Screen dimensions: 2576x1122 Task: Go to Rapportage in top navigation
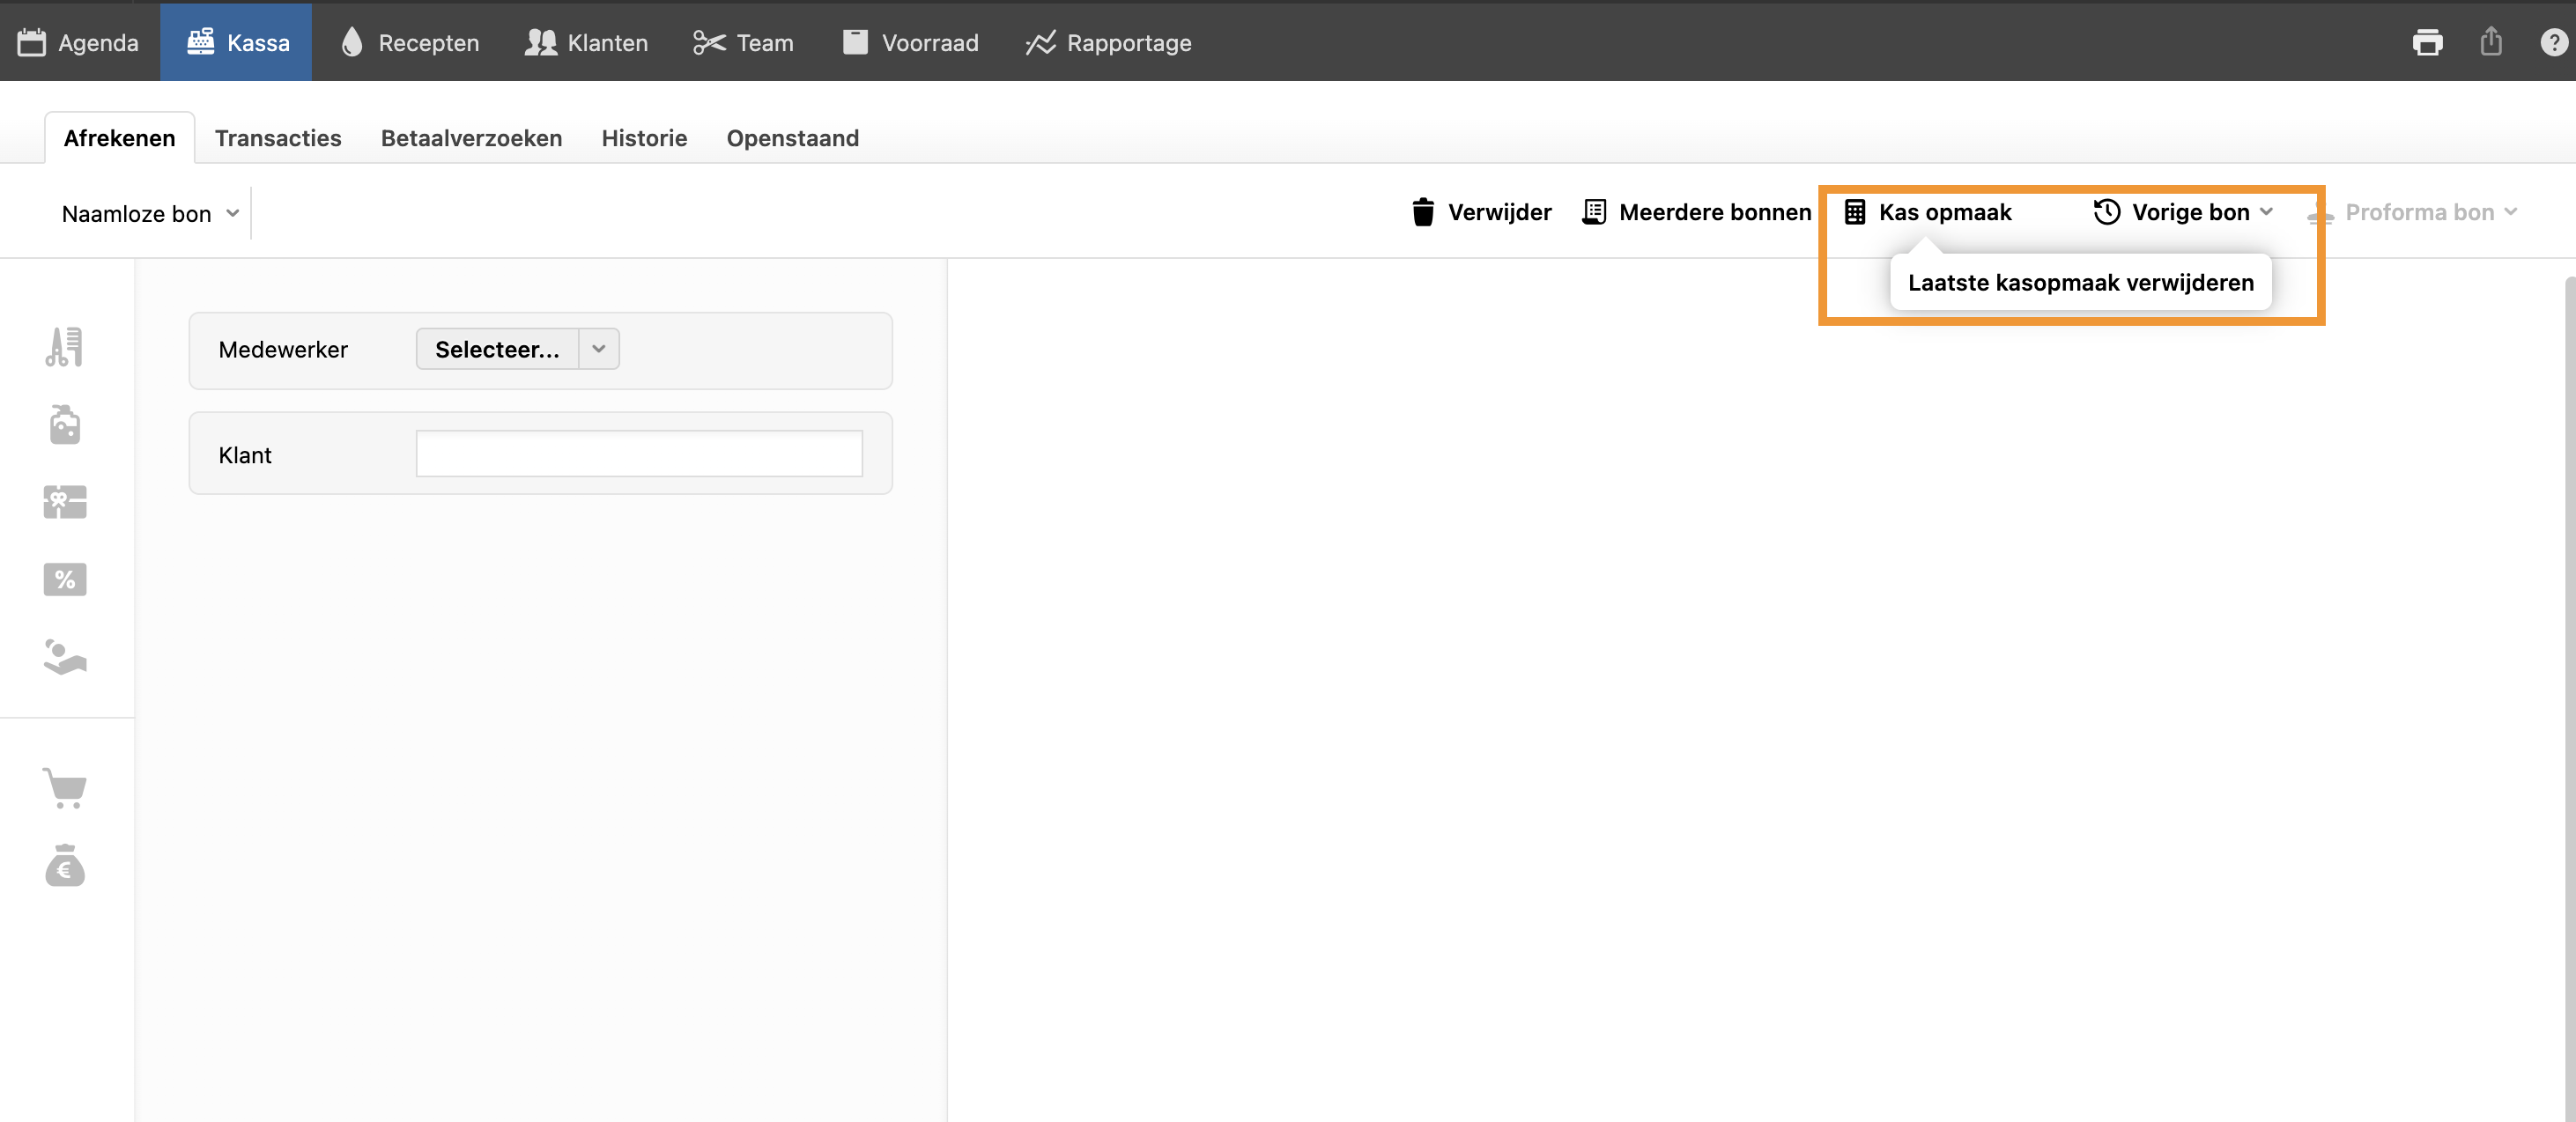click(x=1108, y=42)
